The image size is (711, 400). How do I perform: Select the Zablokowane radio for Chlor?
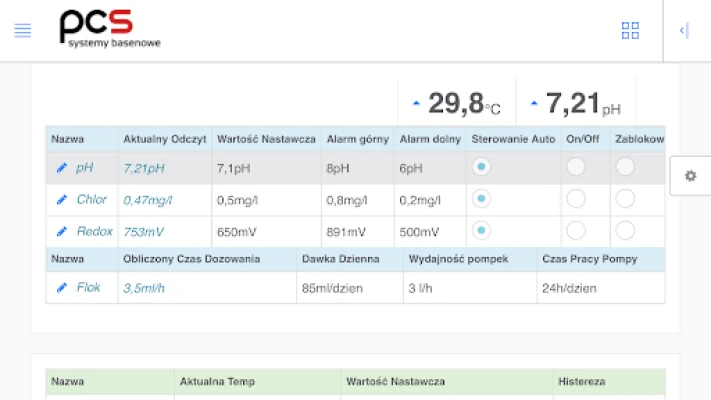pyautogui.click(x=625, y=199)
